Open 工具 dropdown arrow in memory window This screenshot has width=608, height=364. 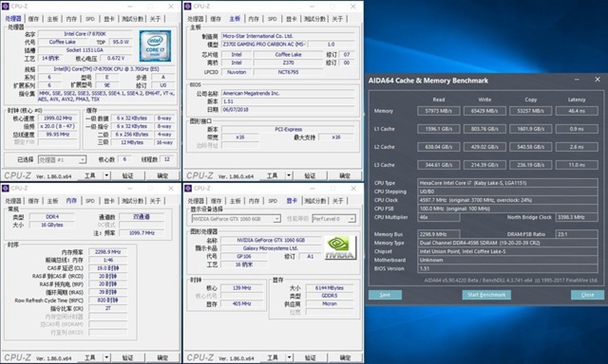pos(107,357)
